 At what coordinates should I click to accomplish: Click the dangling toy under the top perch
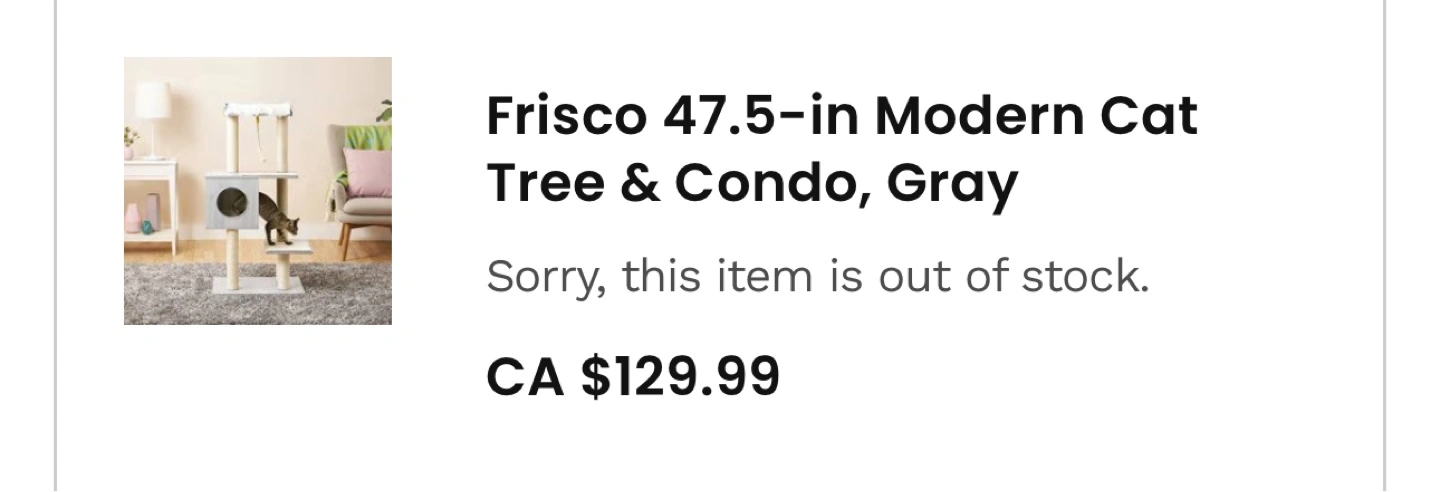(258, 138)
